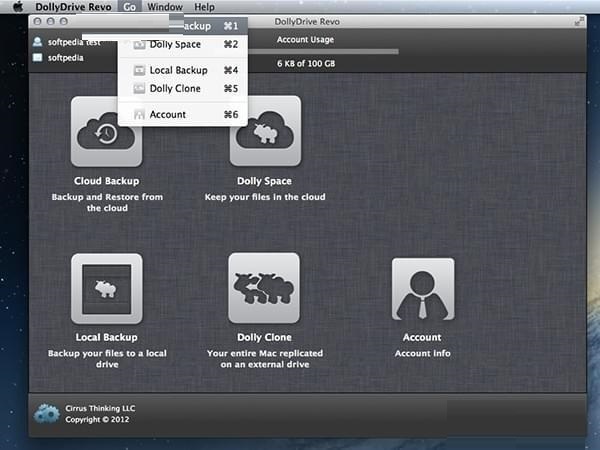Viewport: 600px width, 450px height.
Task: Click the 'softpedia test' username text
Action: tap(74, 42)
